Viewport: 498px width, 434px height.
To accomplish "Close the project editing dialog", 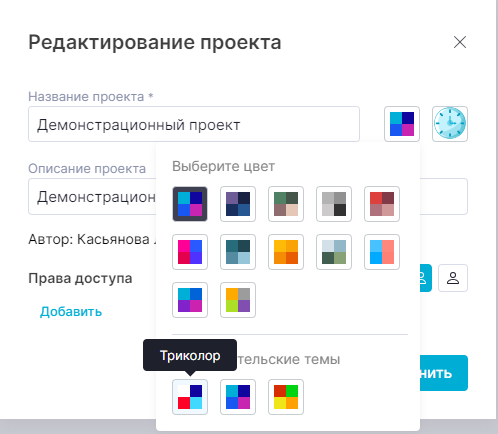I will (460, 42).
